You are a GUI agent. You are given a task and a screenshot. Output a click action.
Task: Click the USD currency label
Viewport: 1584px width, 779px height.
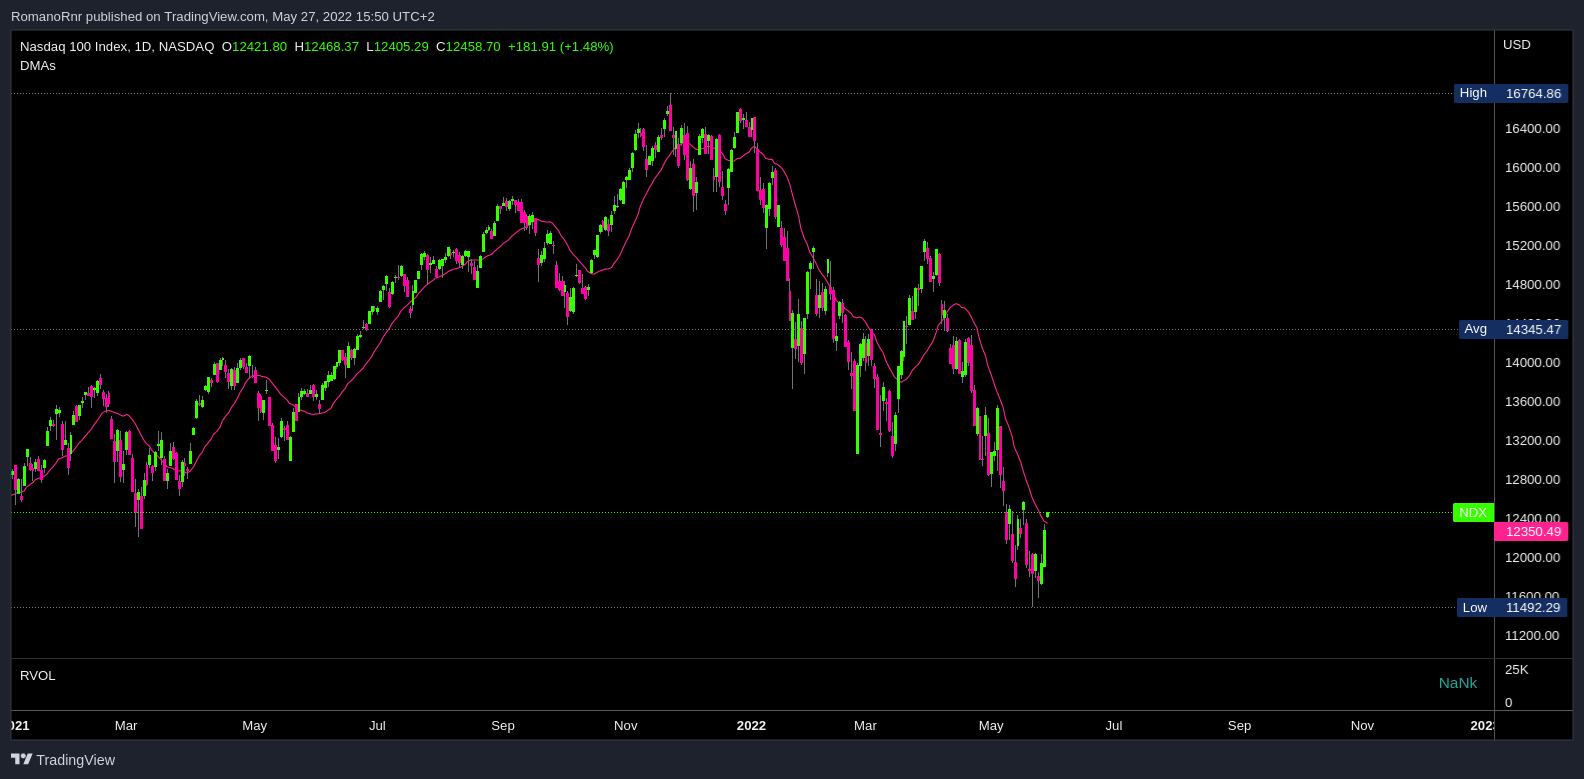tap(1517, 44)
